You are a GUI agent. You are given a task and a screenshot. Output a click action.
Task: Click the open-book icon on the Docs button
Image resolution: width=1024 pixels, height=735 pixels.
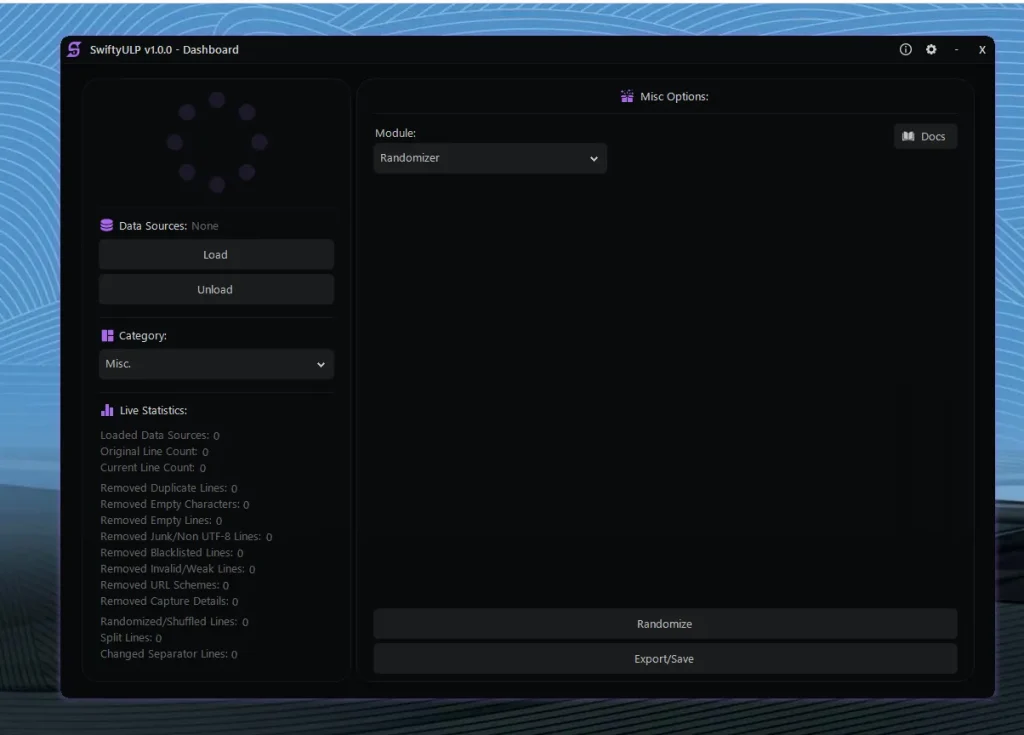pyautogui.click(x=910, y=136)
